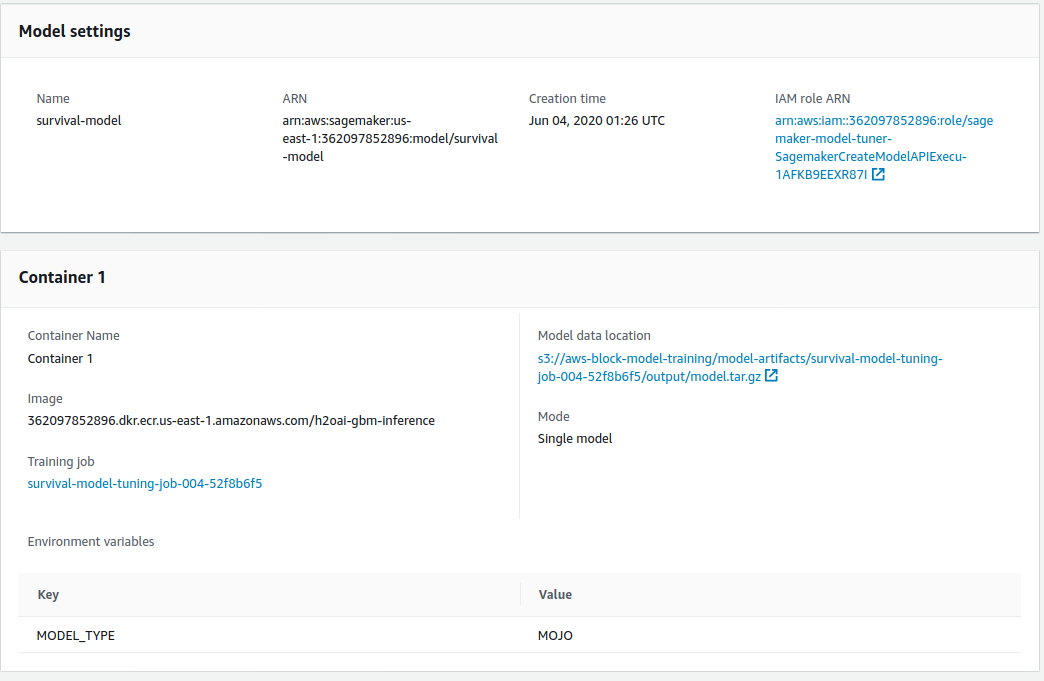Open training job survival-model-tuning-job-004-52f8b6f5
This screenshot has height=681, width=1044.
[x=144, y=483]
